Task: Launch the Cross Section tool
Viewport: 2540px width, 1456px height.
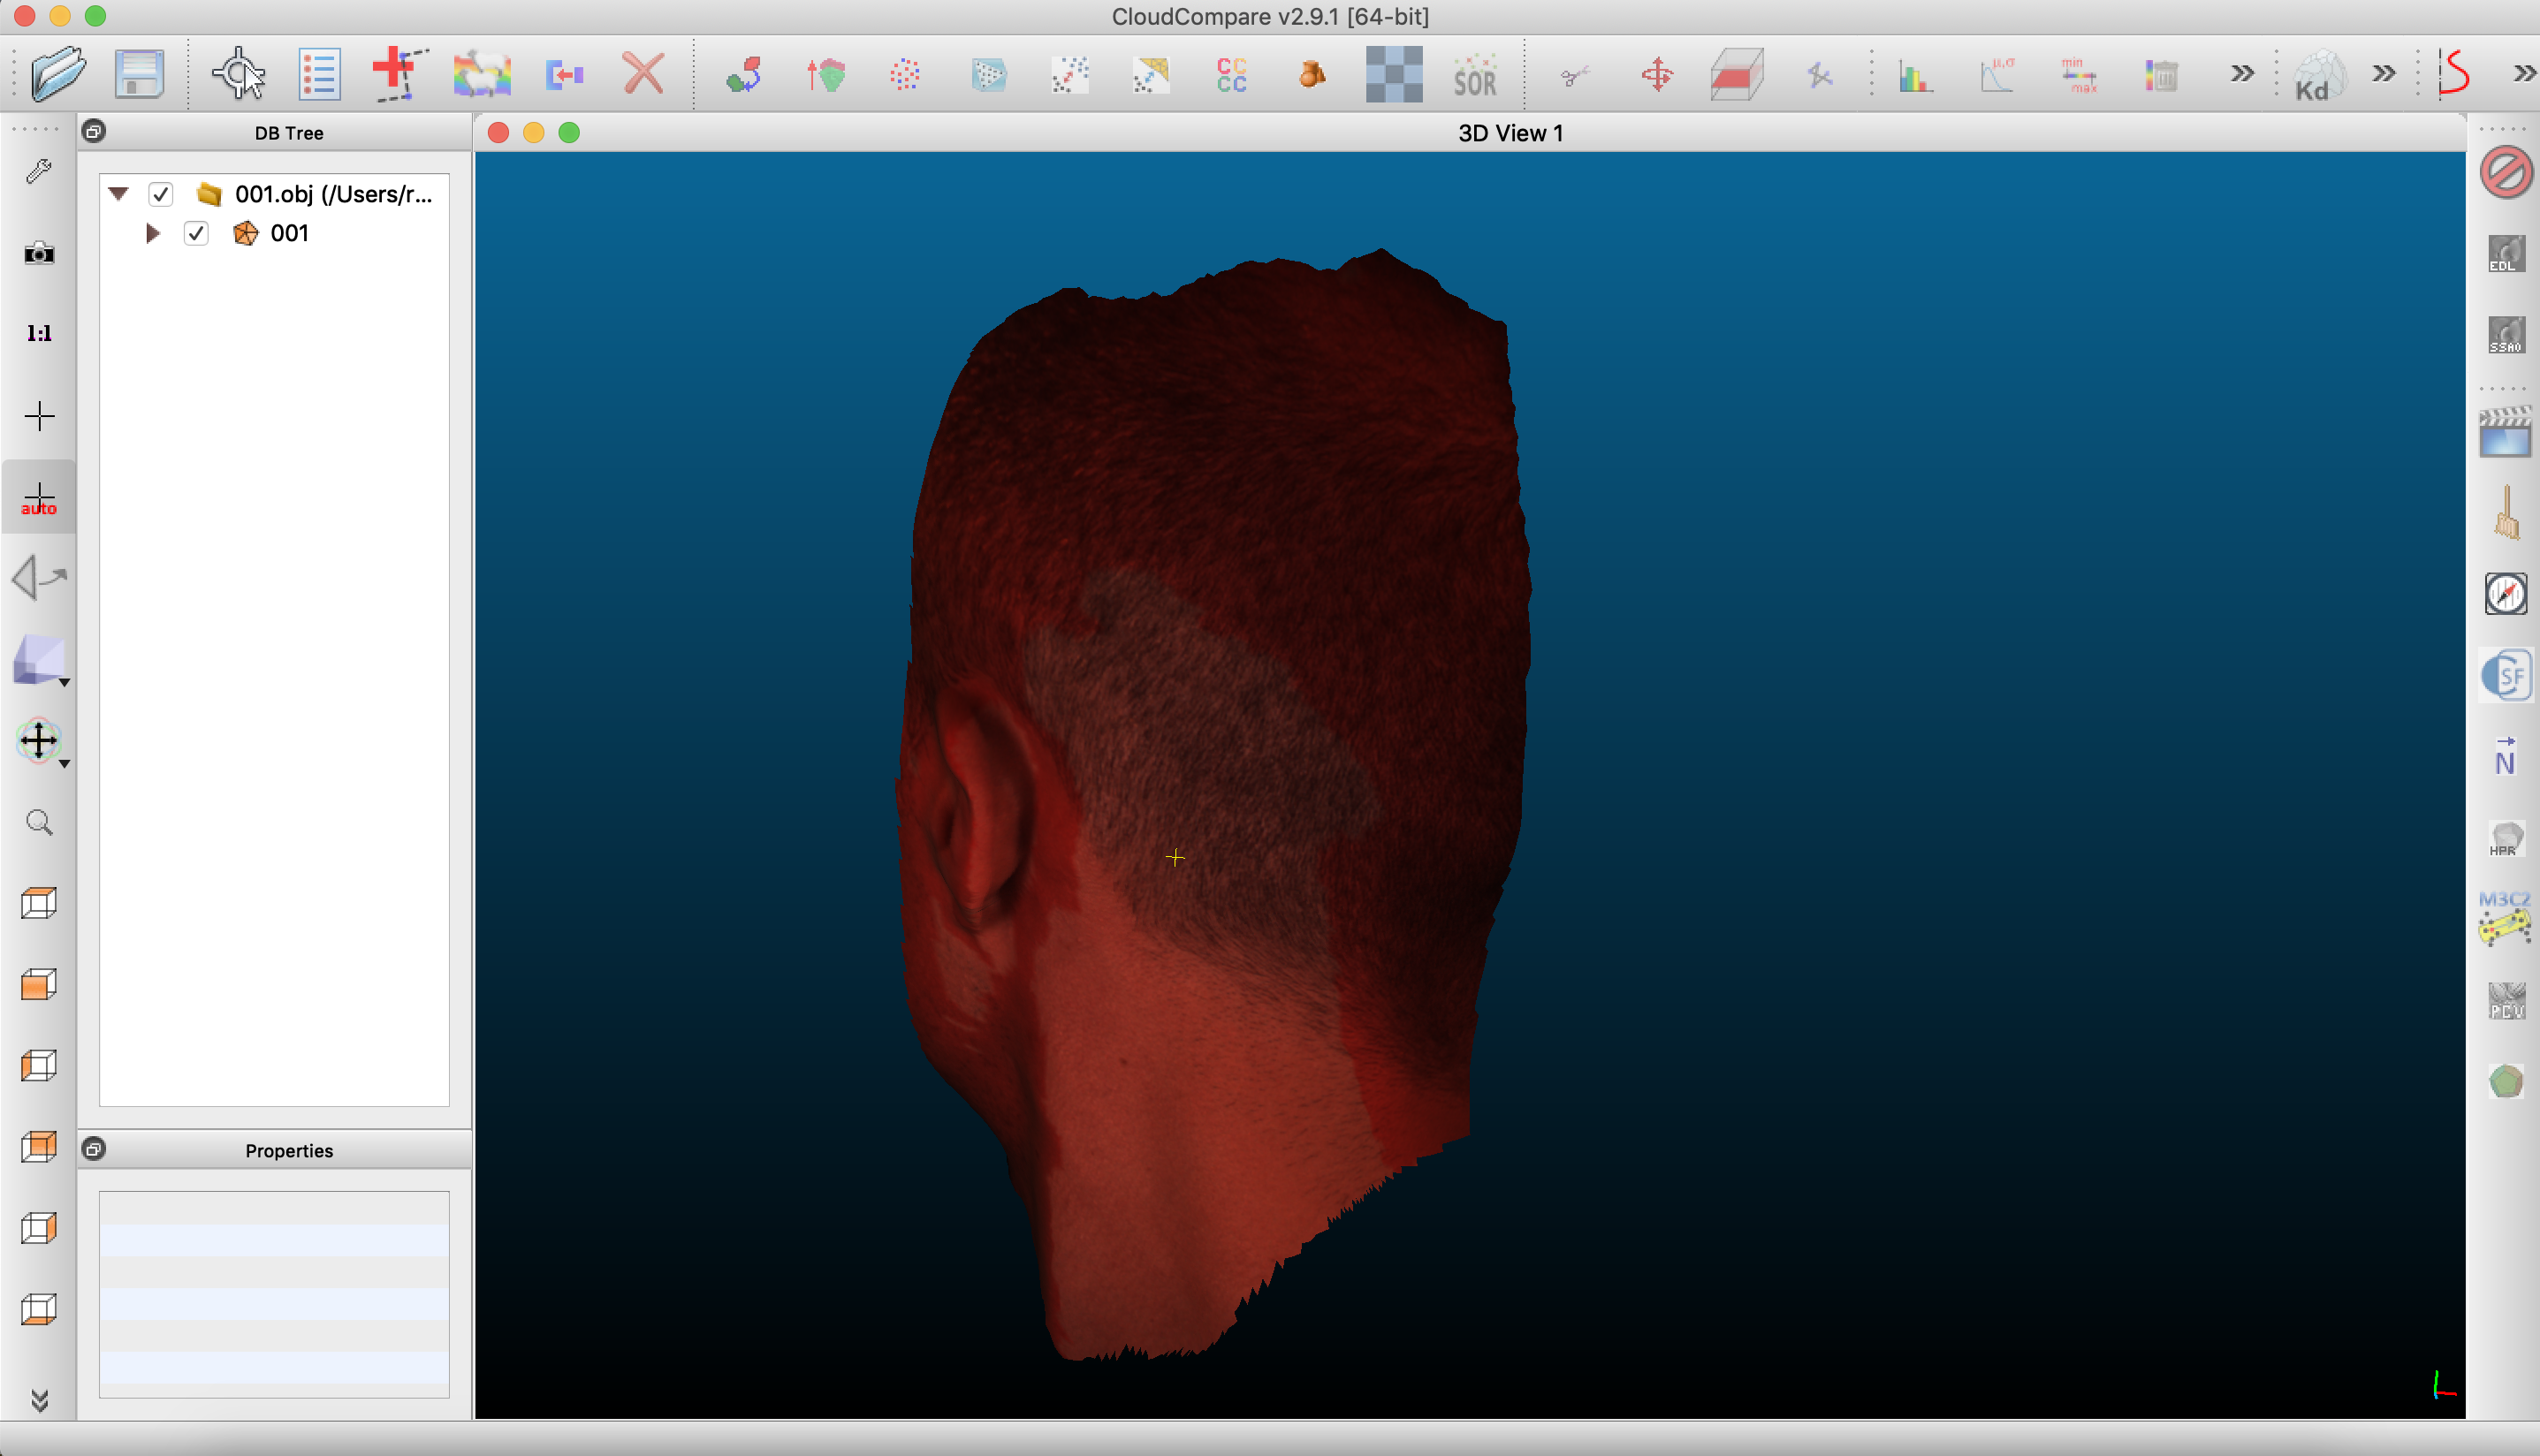Action: click(1737, 73)
